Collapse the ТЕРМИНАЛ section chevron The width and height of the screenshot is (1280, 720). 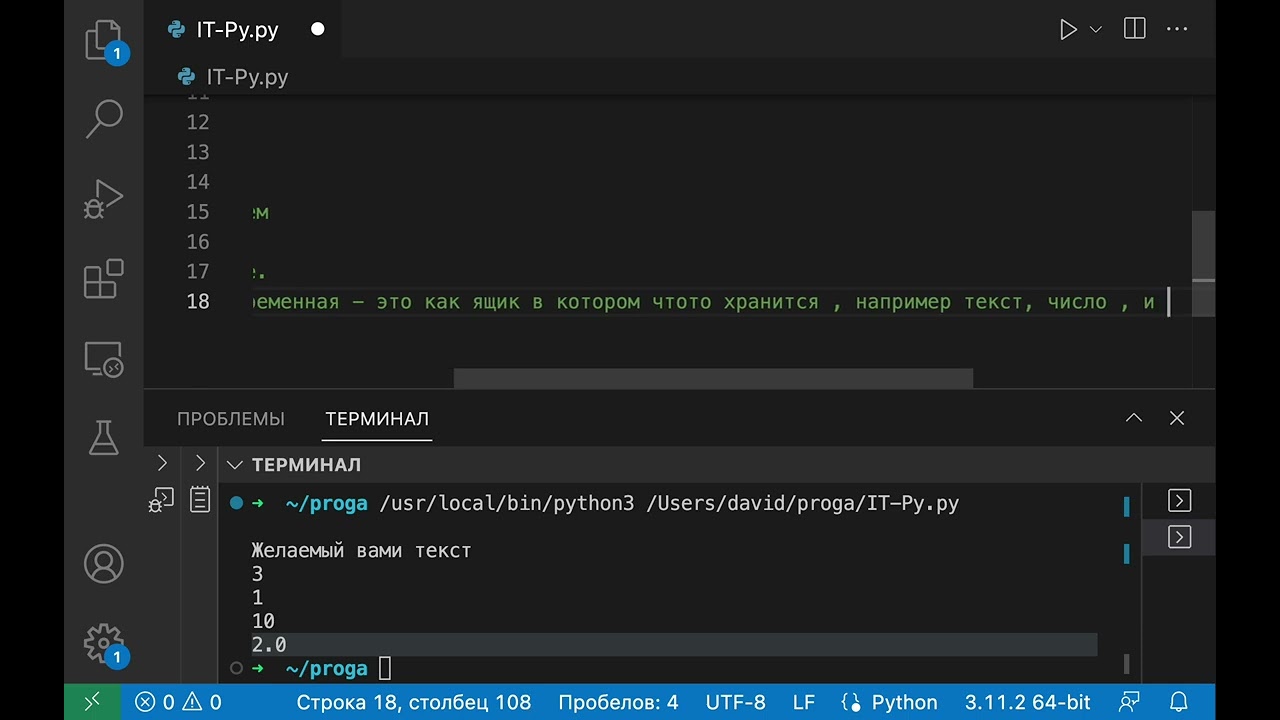tap(234, 465)
